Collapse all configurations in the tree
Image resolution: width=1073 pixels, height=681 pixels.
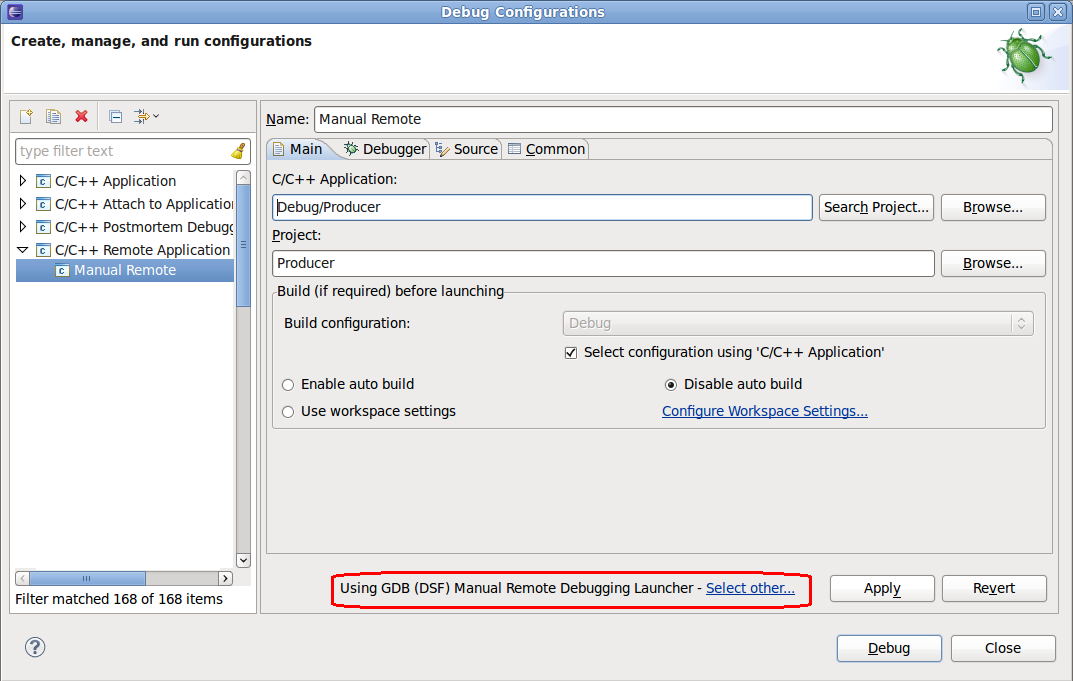116,116
